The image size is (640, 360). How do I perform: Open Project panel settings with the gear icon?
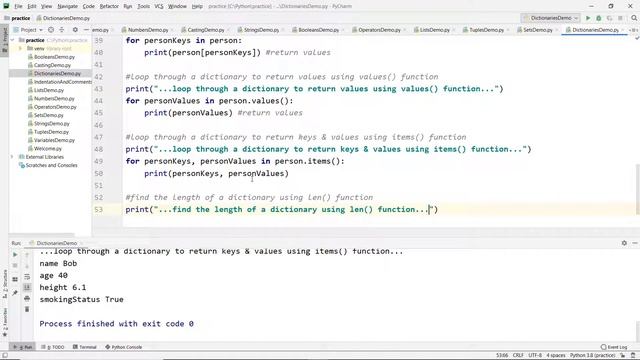[x=75, y=30]
